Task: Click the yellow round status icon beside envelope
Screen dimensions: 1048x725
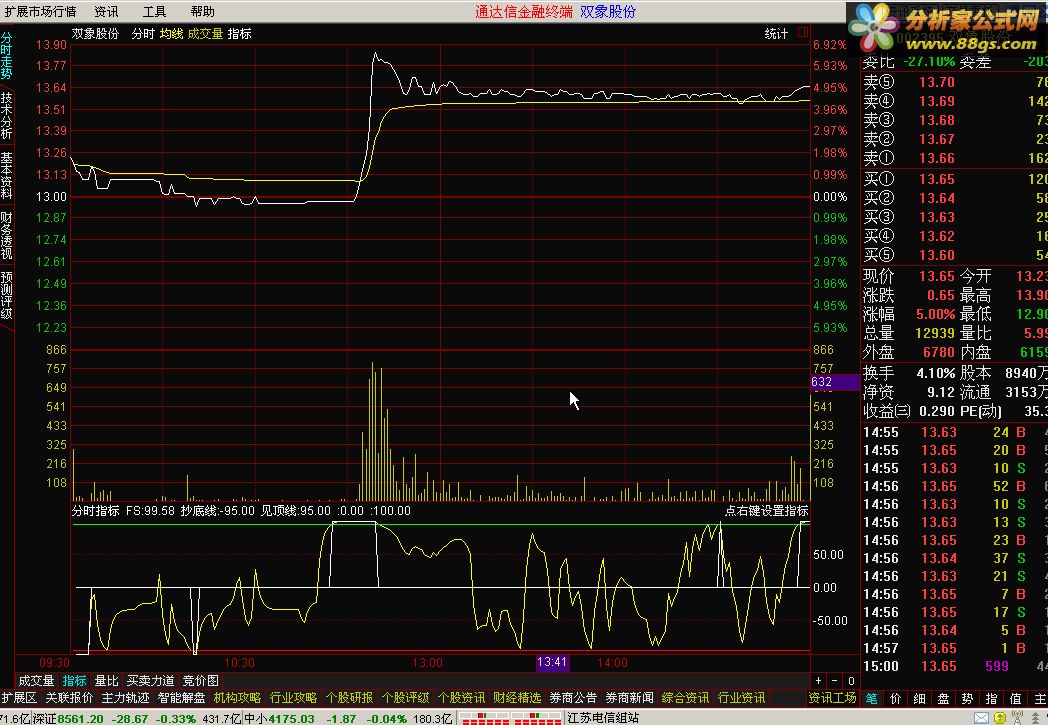Action: [x=1000, y=718]
